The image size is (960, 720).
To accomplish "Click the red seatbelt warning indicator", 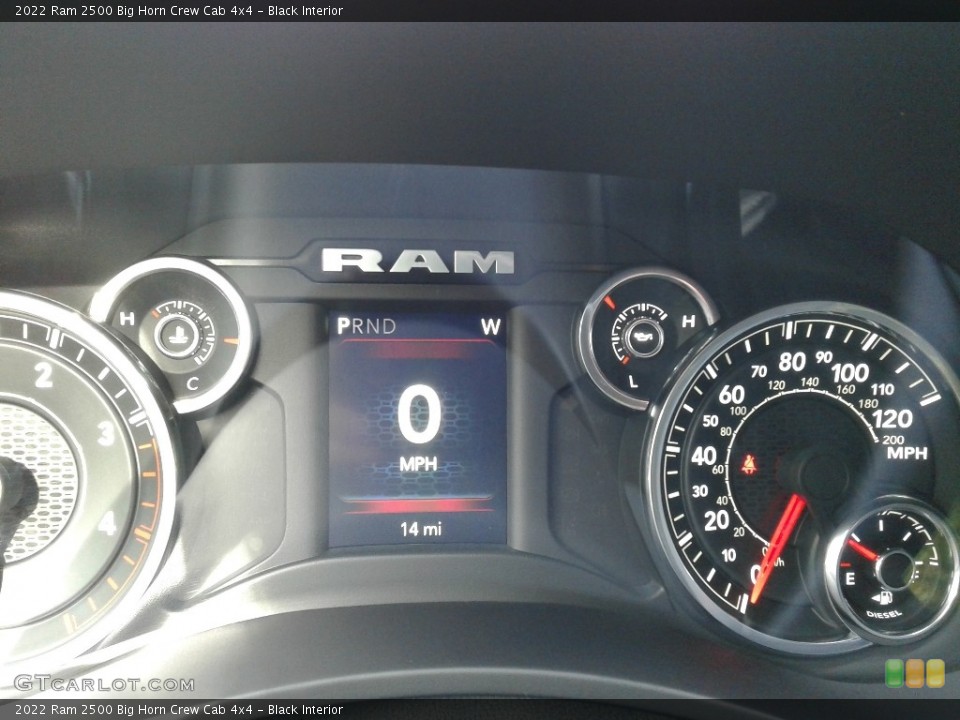I will tap(748, 464).
